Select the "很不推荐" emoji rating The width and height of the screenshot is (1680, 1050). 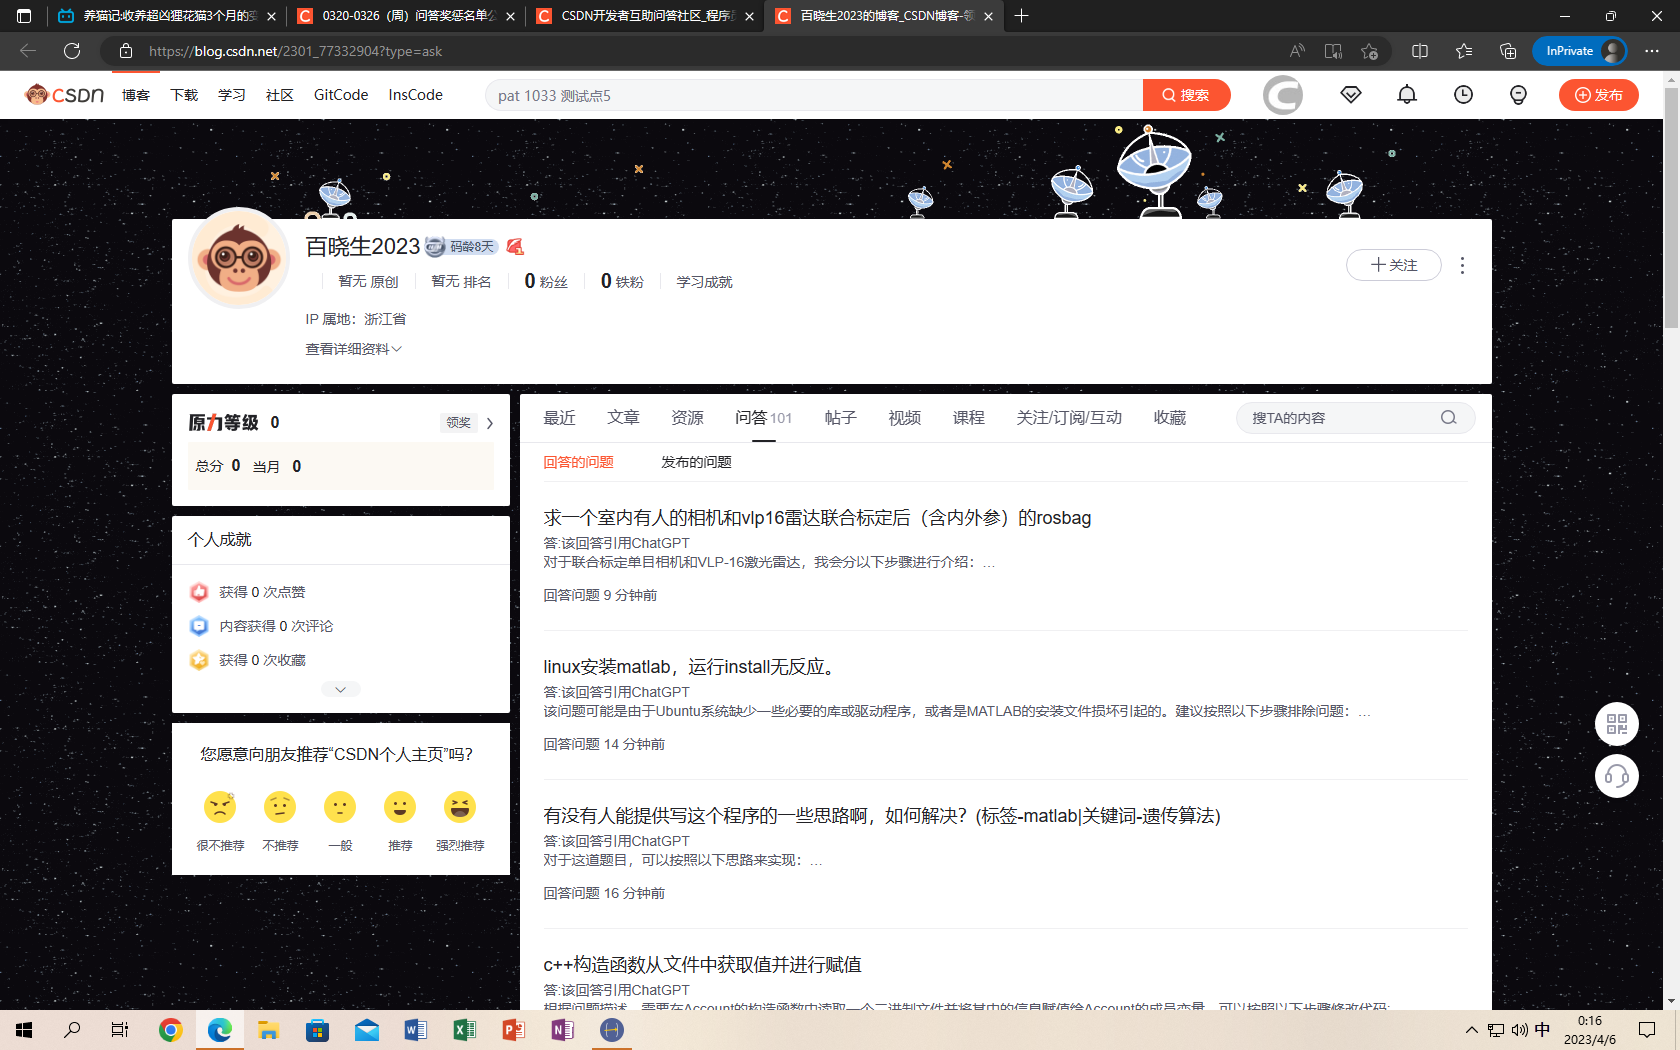click(x=220, y=808)
